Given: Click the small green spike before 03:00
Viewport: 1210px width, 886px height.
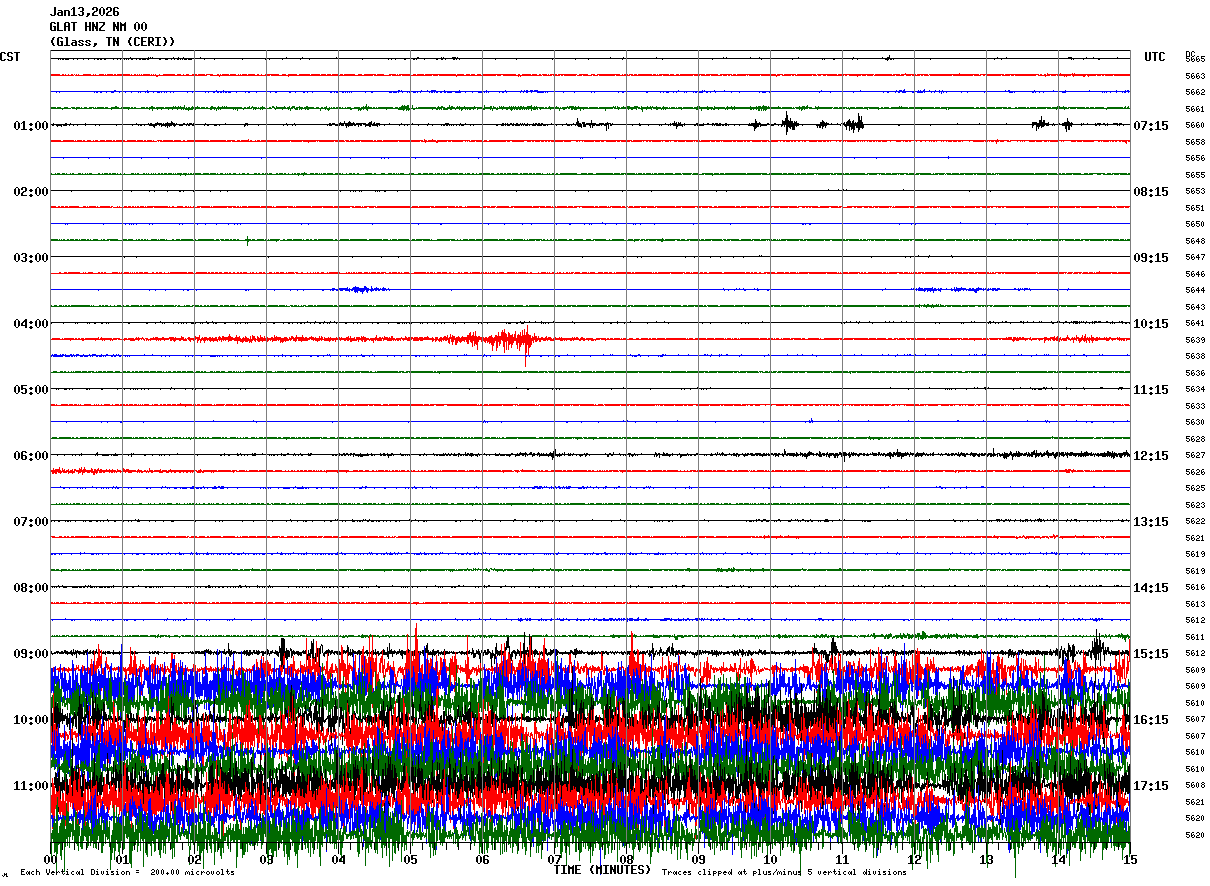Looking at the screenshot, I should tap(248, 240).
